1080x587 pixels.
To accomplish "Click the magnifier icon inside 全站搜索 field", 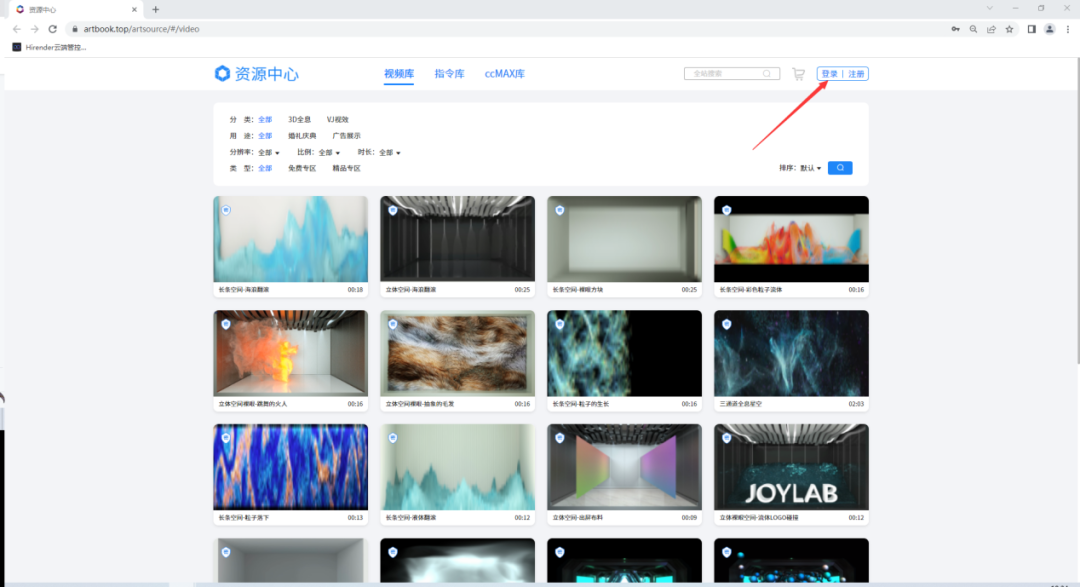I will pos(767,74).
